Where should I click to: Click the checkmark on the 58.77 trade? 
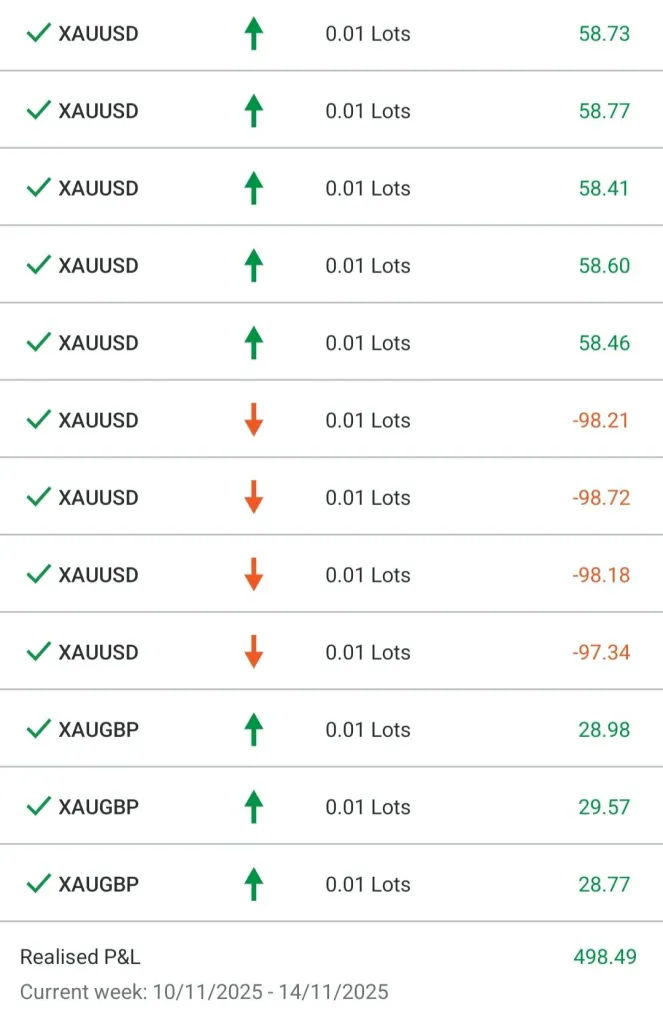click(x=38, y=111)
